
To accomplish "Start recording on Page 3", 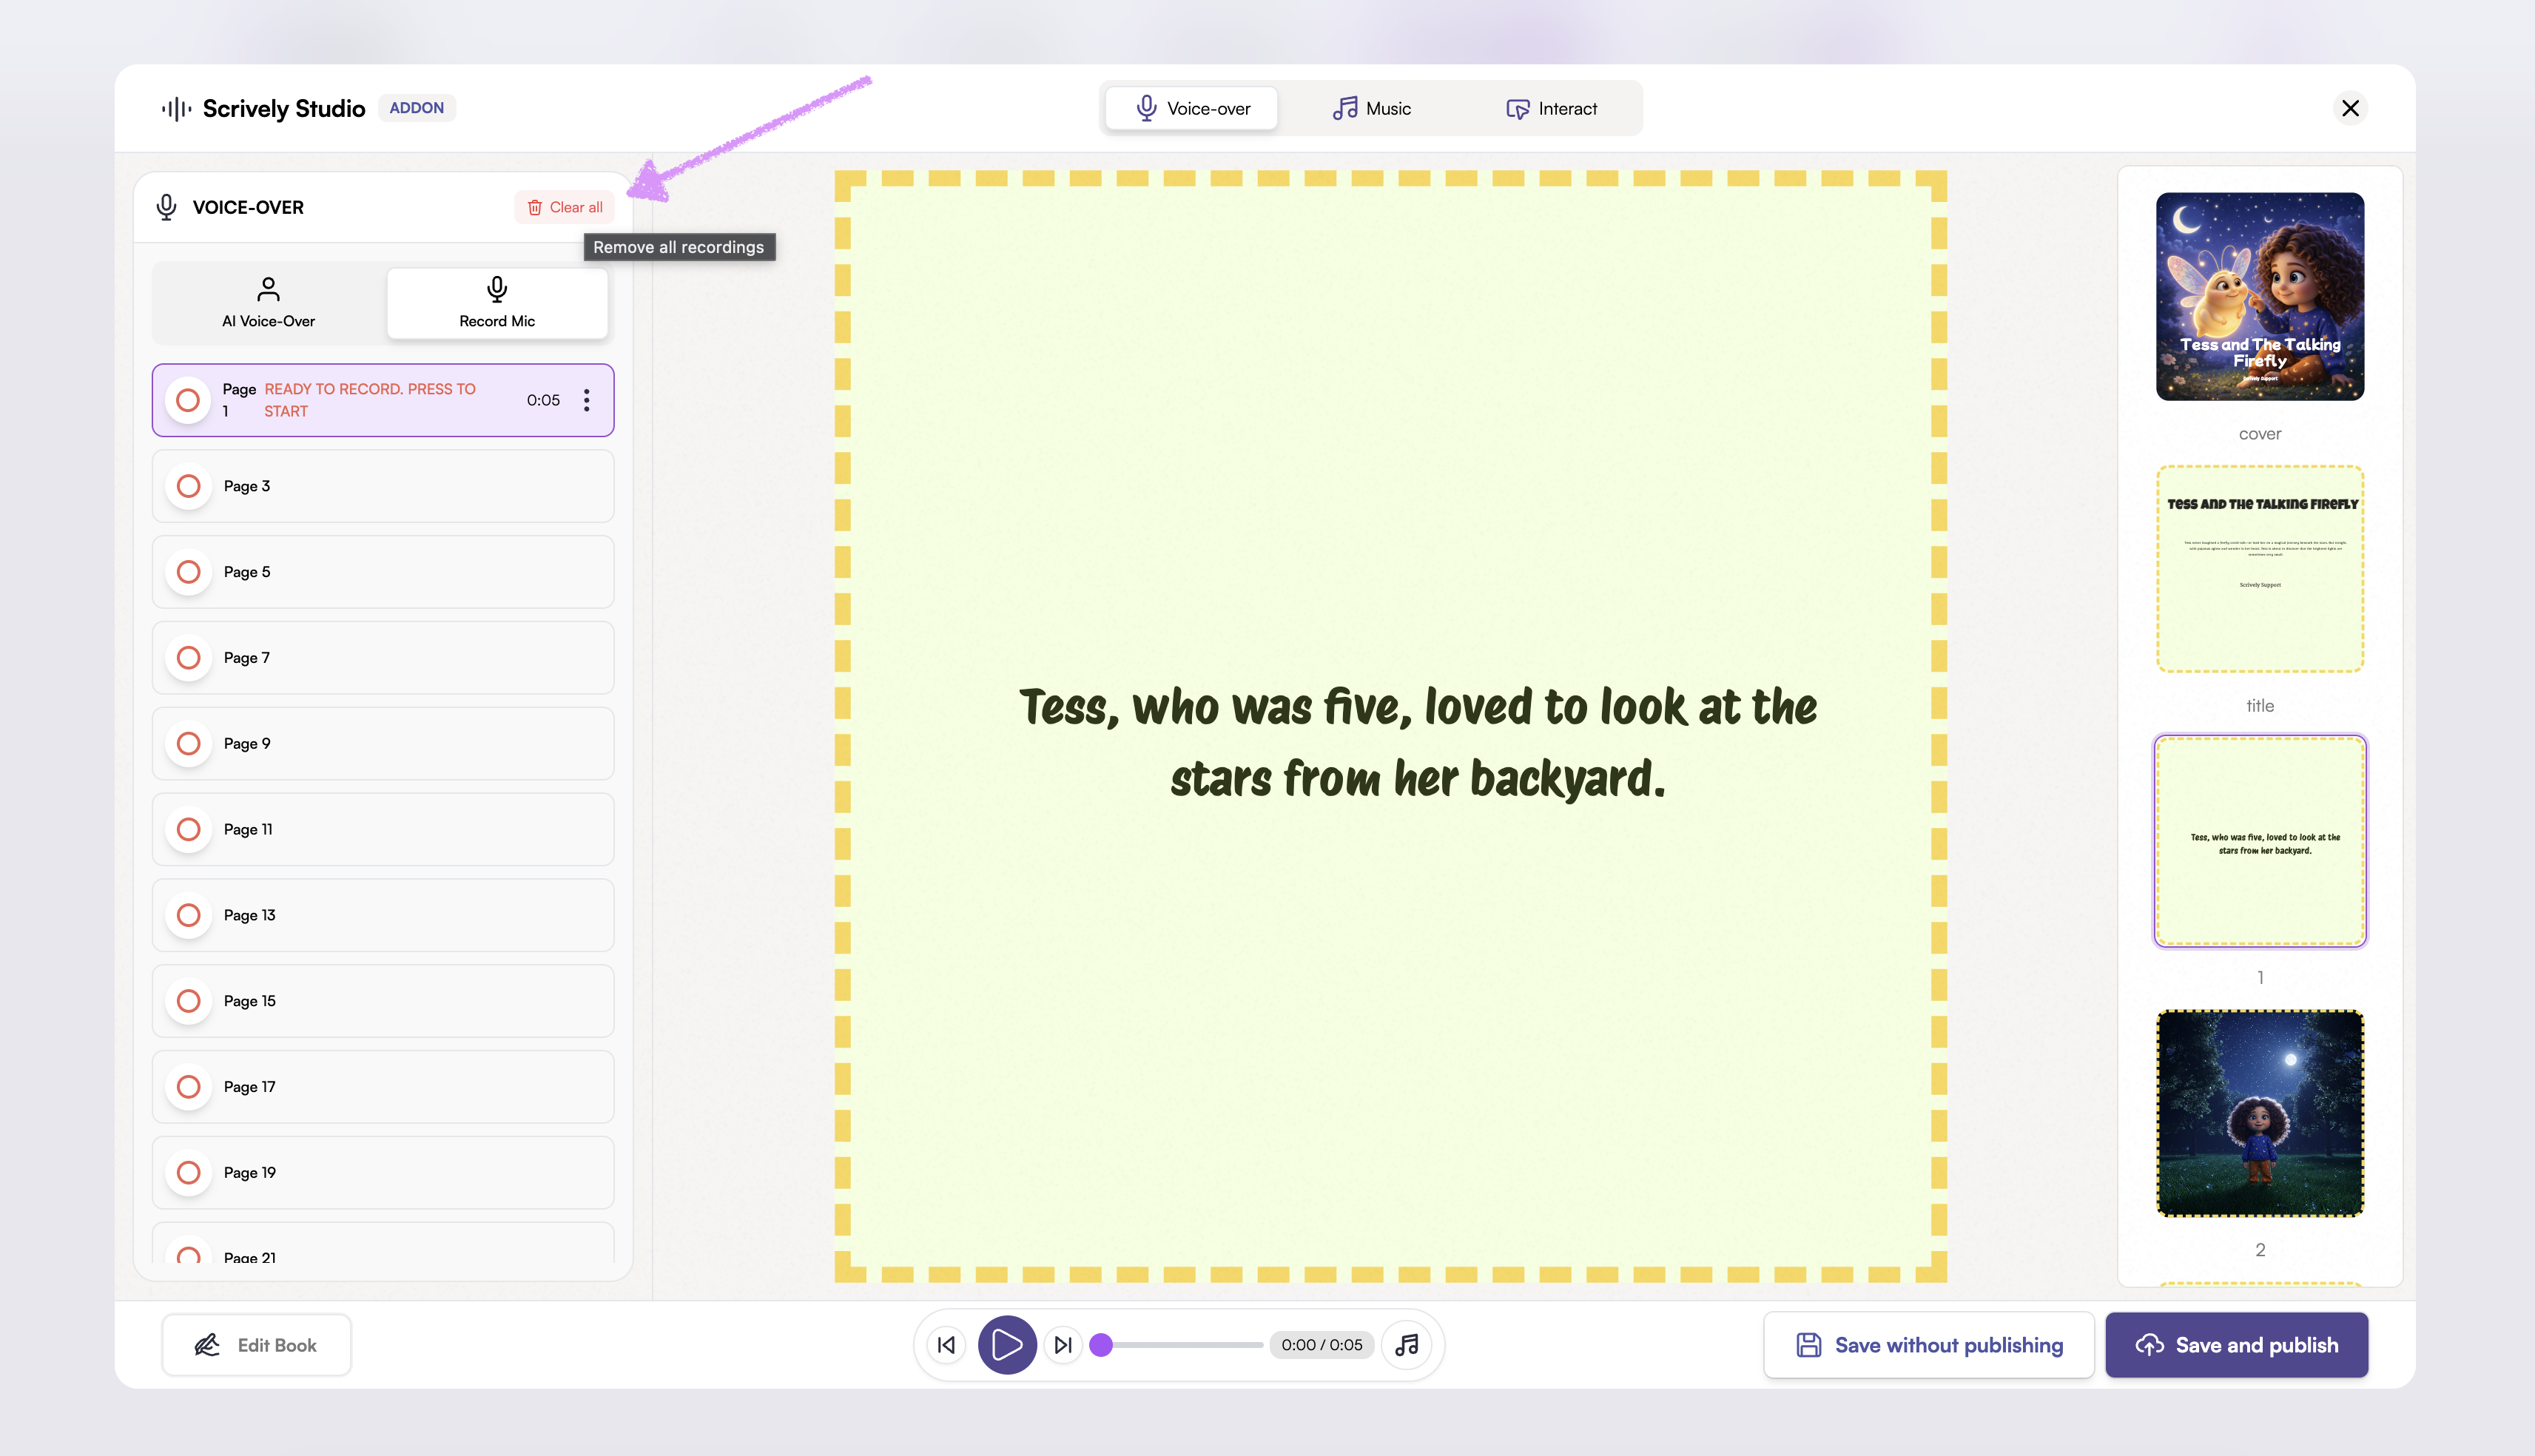I will (x=188, y=486).
